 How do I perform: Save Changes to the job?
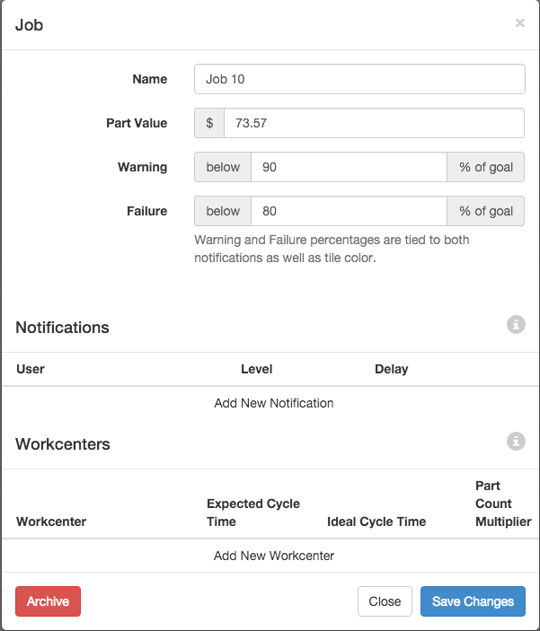(x=473, y=601)
